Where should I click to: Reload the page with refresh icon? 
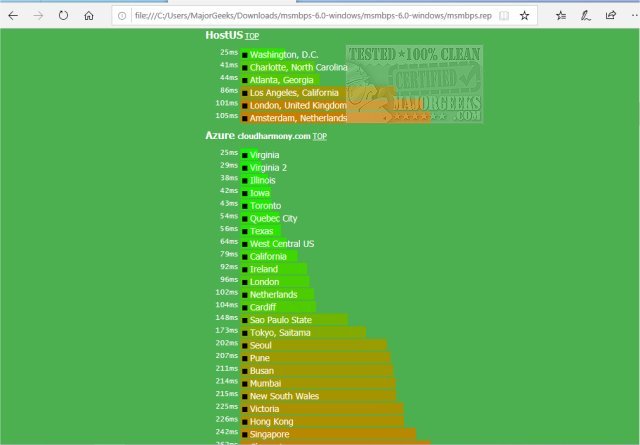pyautogui.click(x=63, y=16)
